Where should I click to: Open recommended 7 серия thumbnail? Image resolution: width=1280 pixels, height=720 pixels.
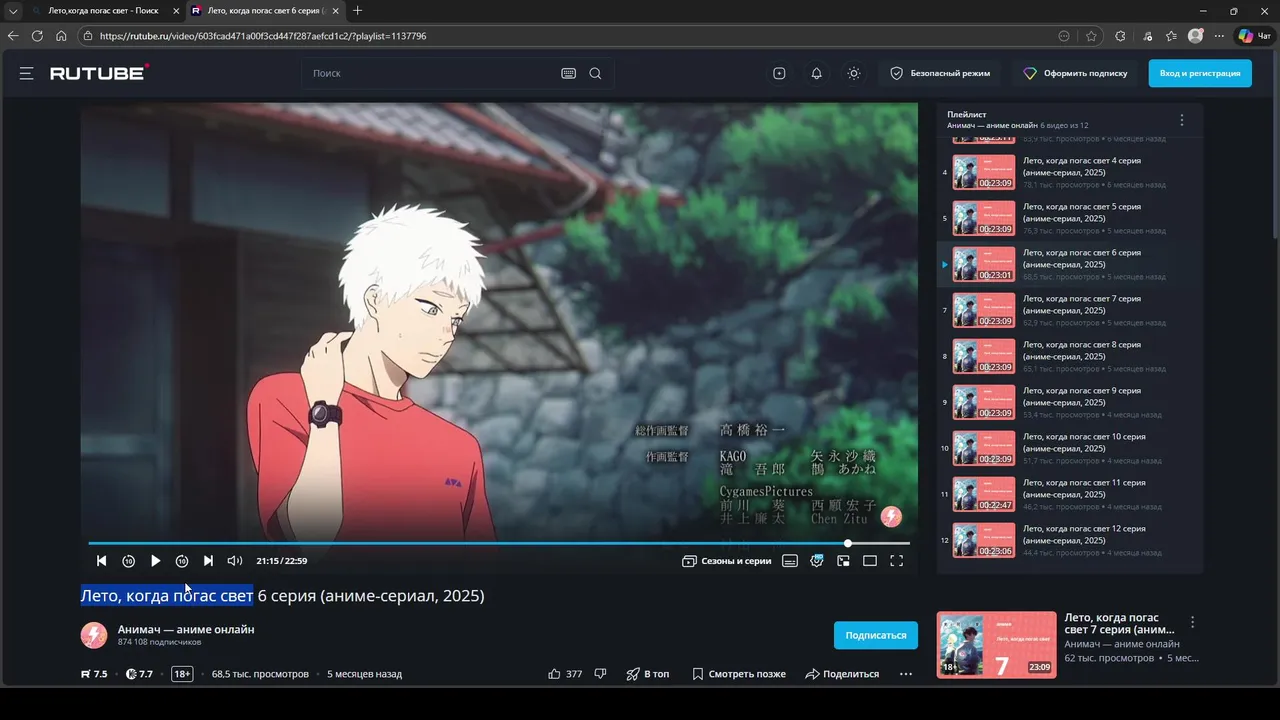pyautogui.click(x=996, y=645)
